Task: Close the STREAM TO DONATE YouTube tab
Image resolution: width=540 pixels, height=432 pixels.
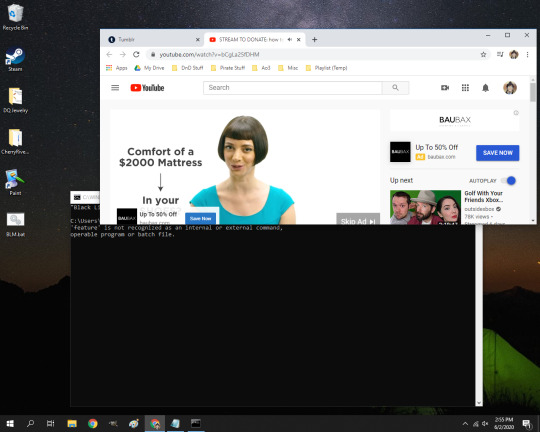Action: click(x=299, y=40)
